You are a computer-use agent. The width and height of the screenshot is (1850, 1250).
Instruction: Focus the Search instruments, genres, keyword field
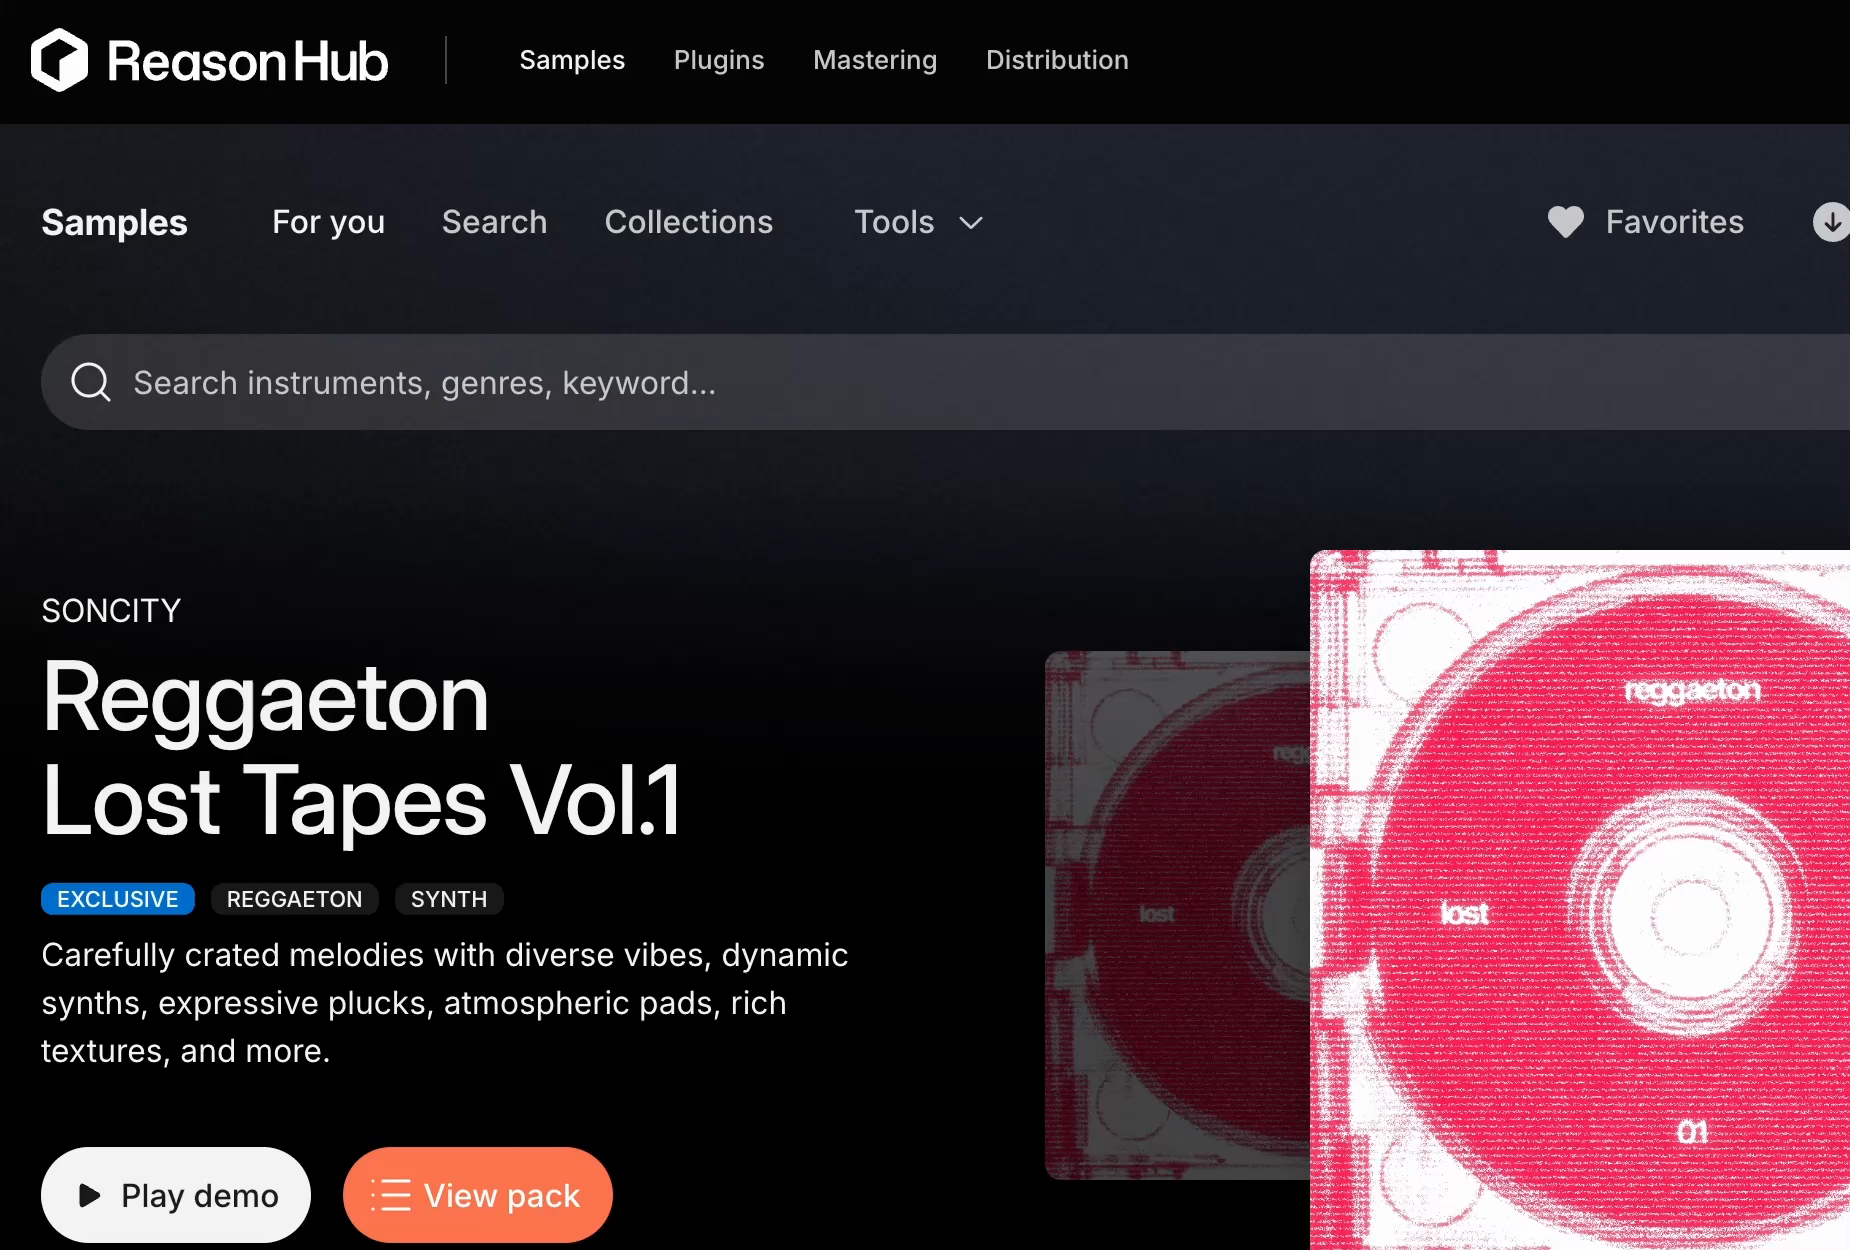(945, 382)
